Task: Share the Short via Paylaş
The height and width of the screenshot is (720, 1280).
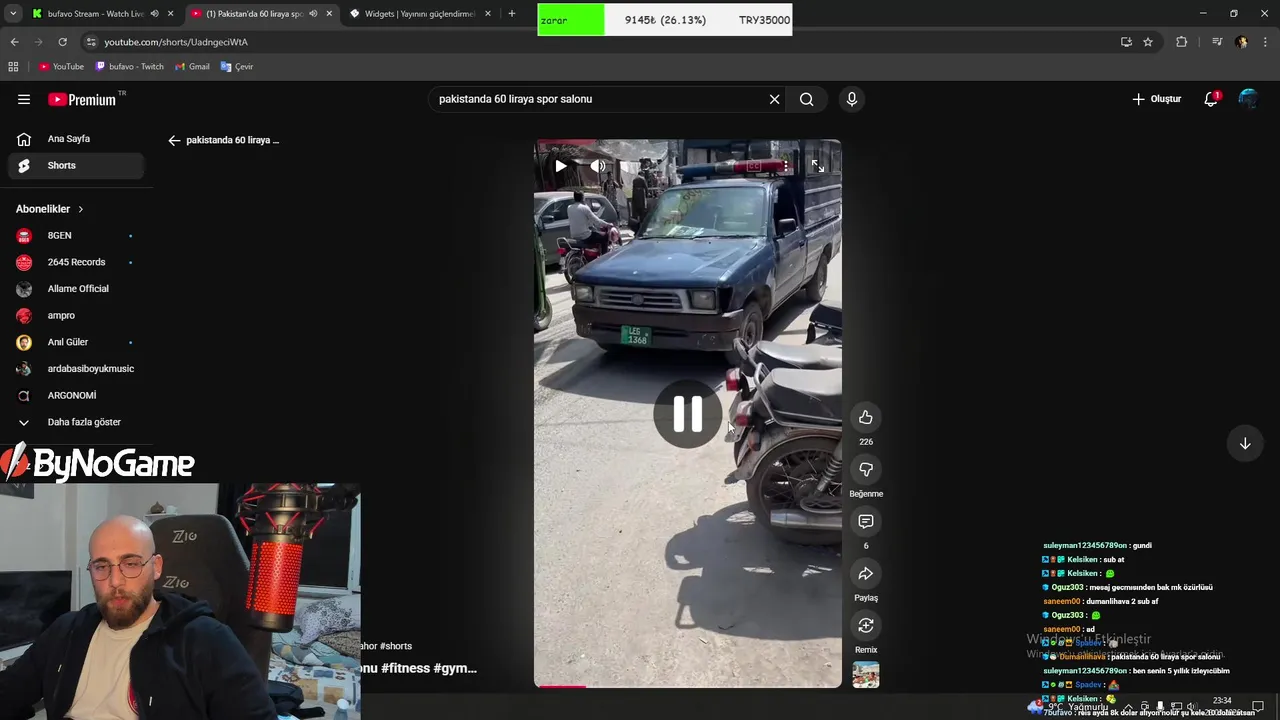Action: pos(866,574)
